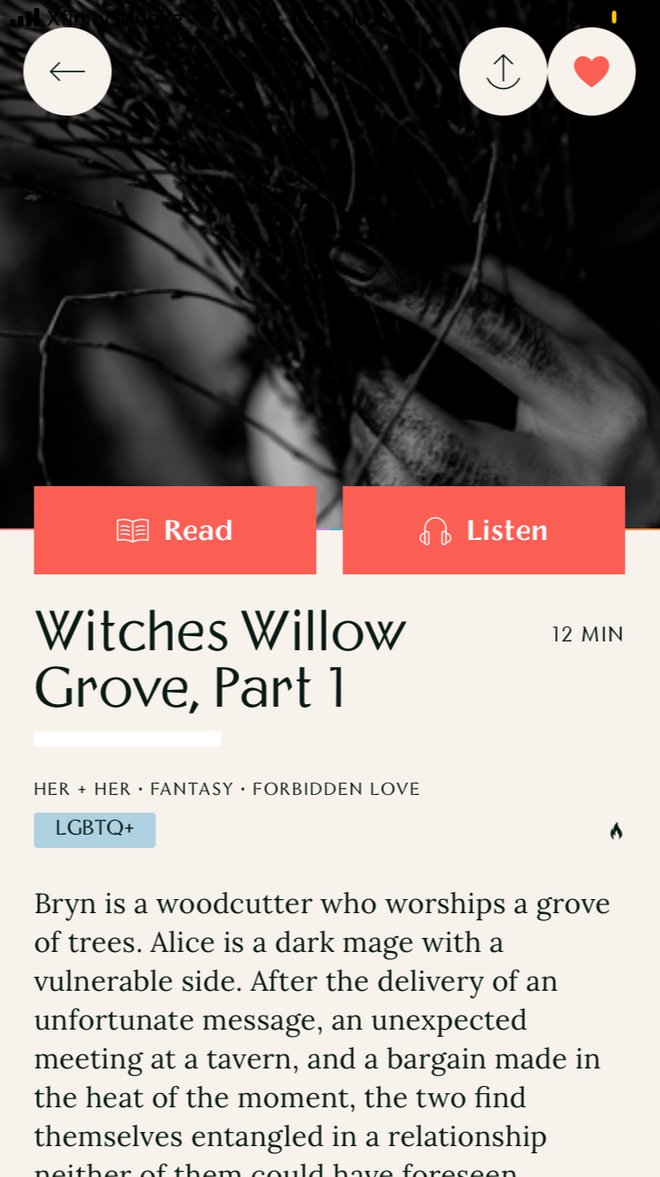
Task: Tap the white author name bar
Action: pos(128,739)
